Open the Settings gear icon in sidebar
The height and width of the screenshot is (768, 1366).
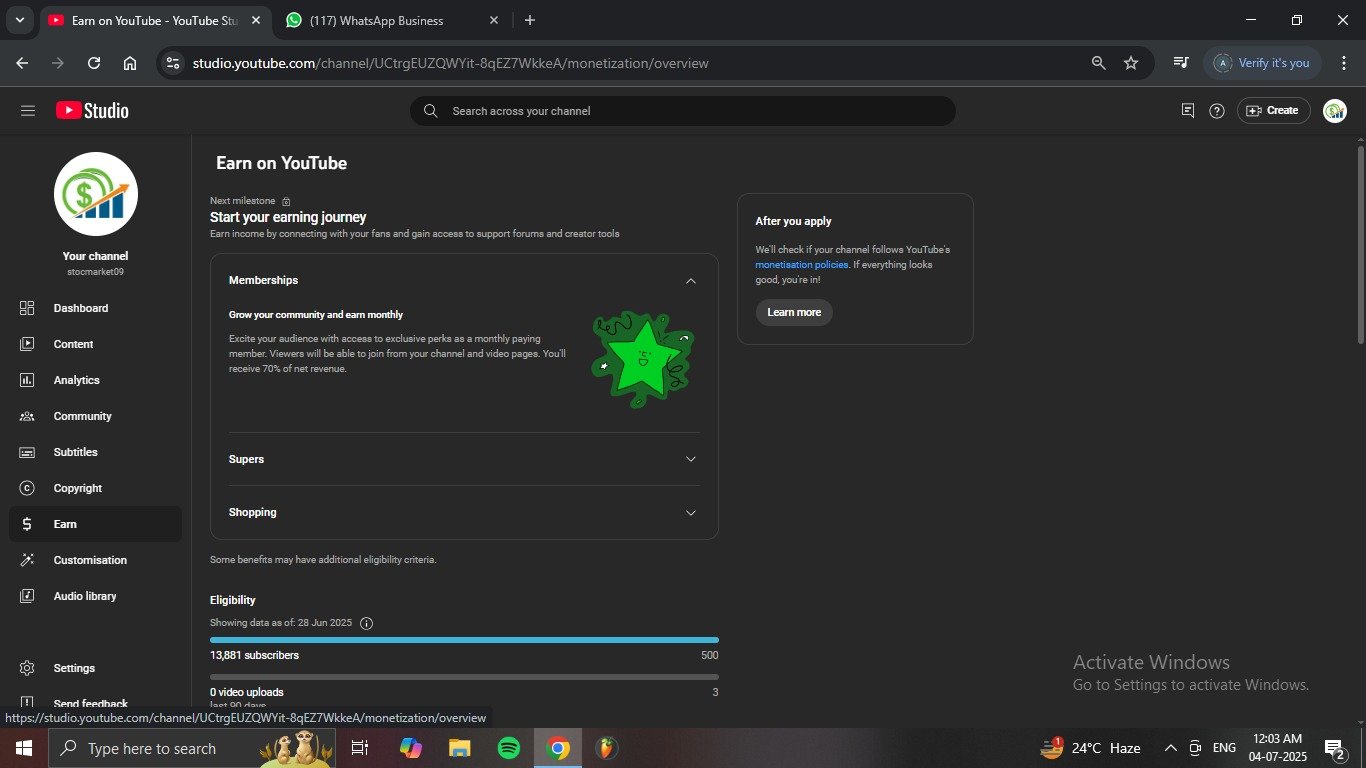[x=27, y=668]
